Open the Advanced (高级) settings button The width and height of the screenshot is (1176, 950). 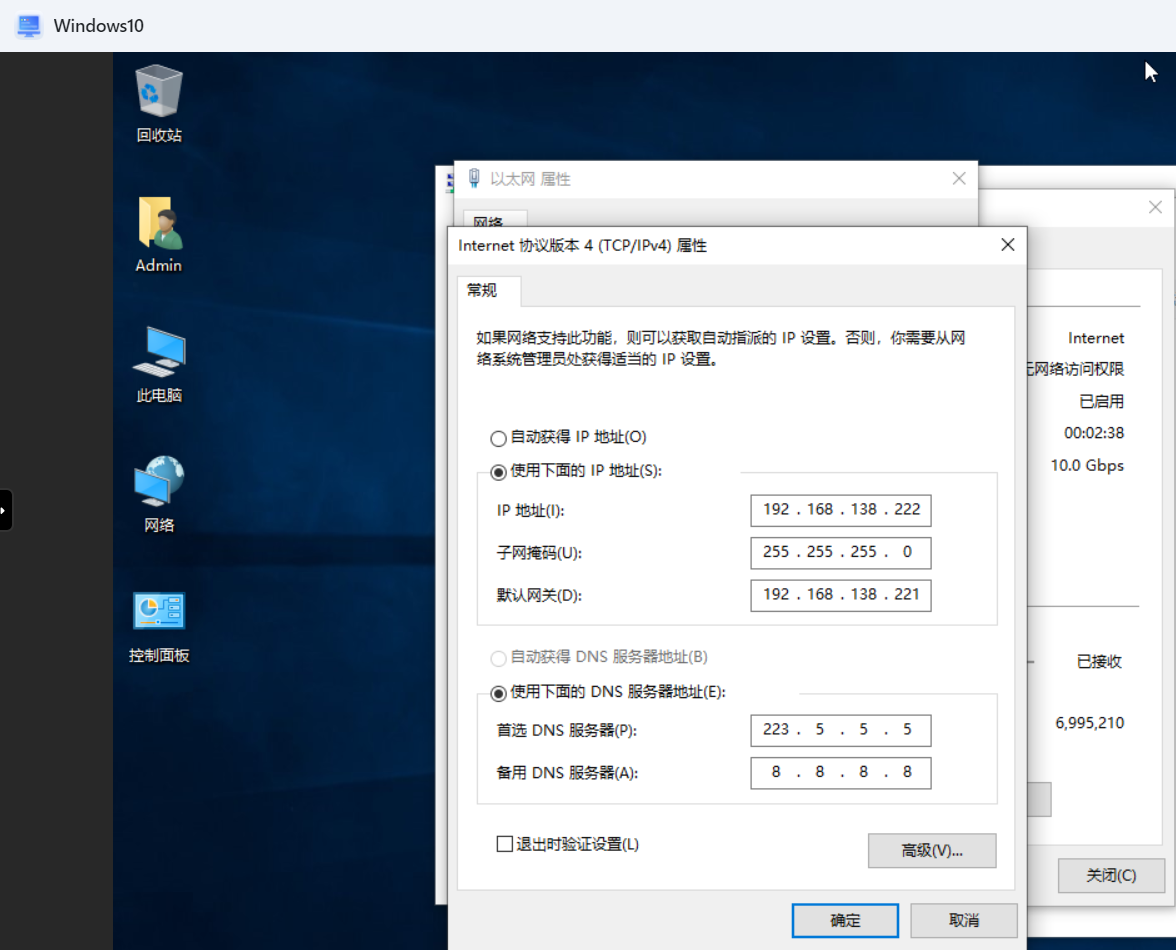click(x=931, y=850)
